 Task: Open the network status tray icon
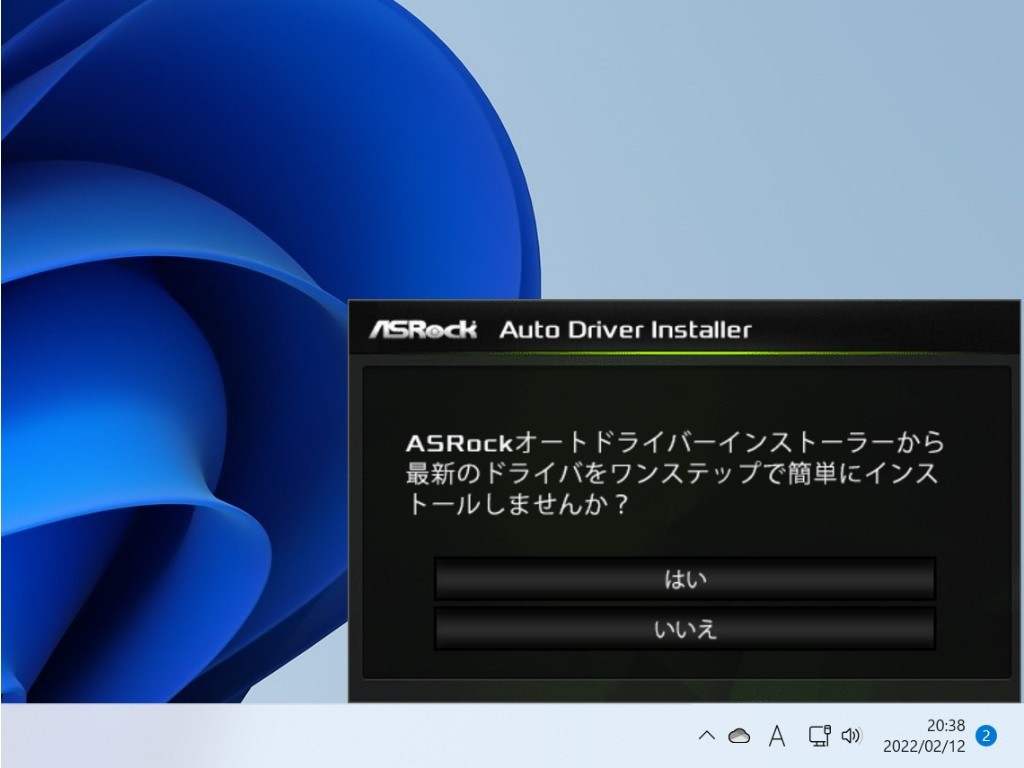click(819, 736)
